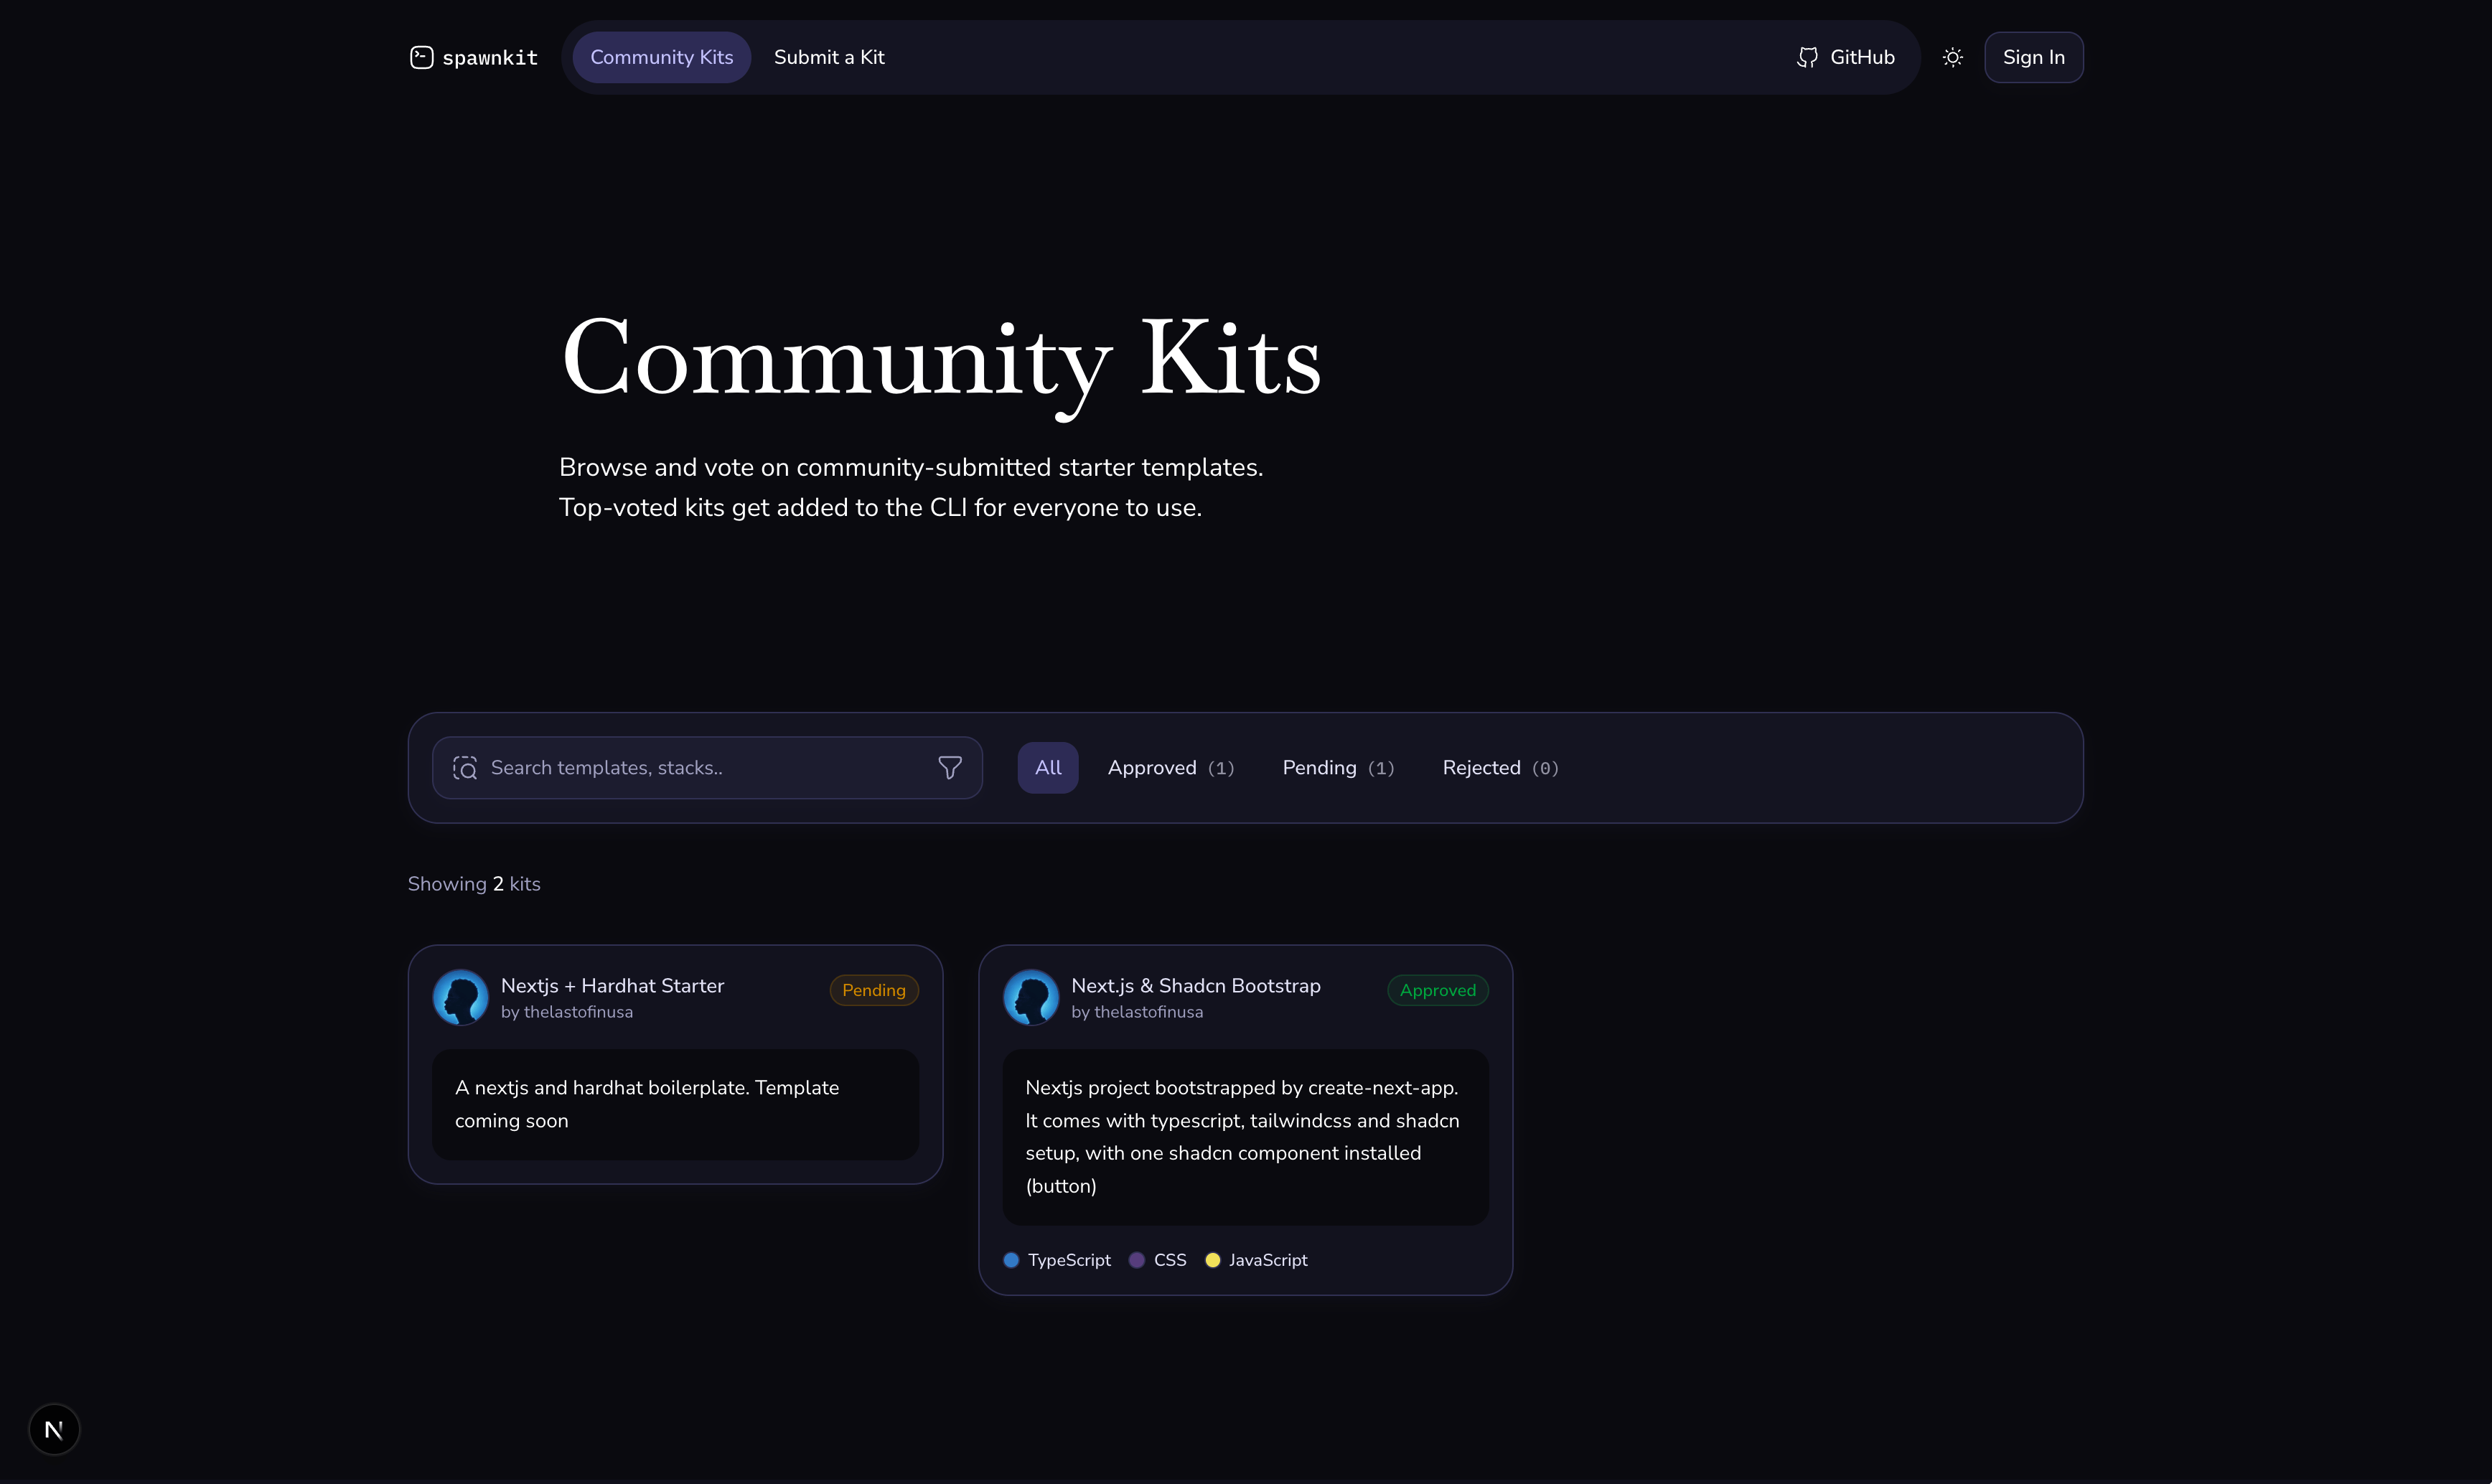2492x1484 pixels.
Task: Click the Approved badge on Shadcn Bootstrap
Action: [1437, 989]
